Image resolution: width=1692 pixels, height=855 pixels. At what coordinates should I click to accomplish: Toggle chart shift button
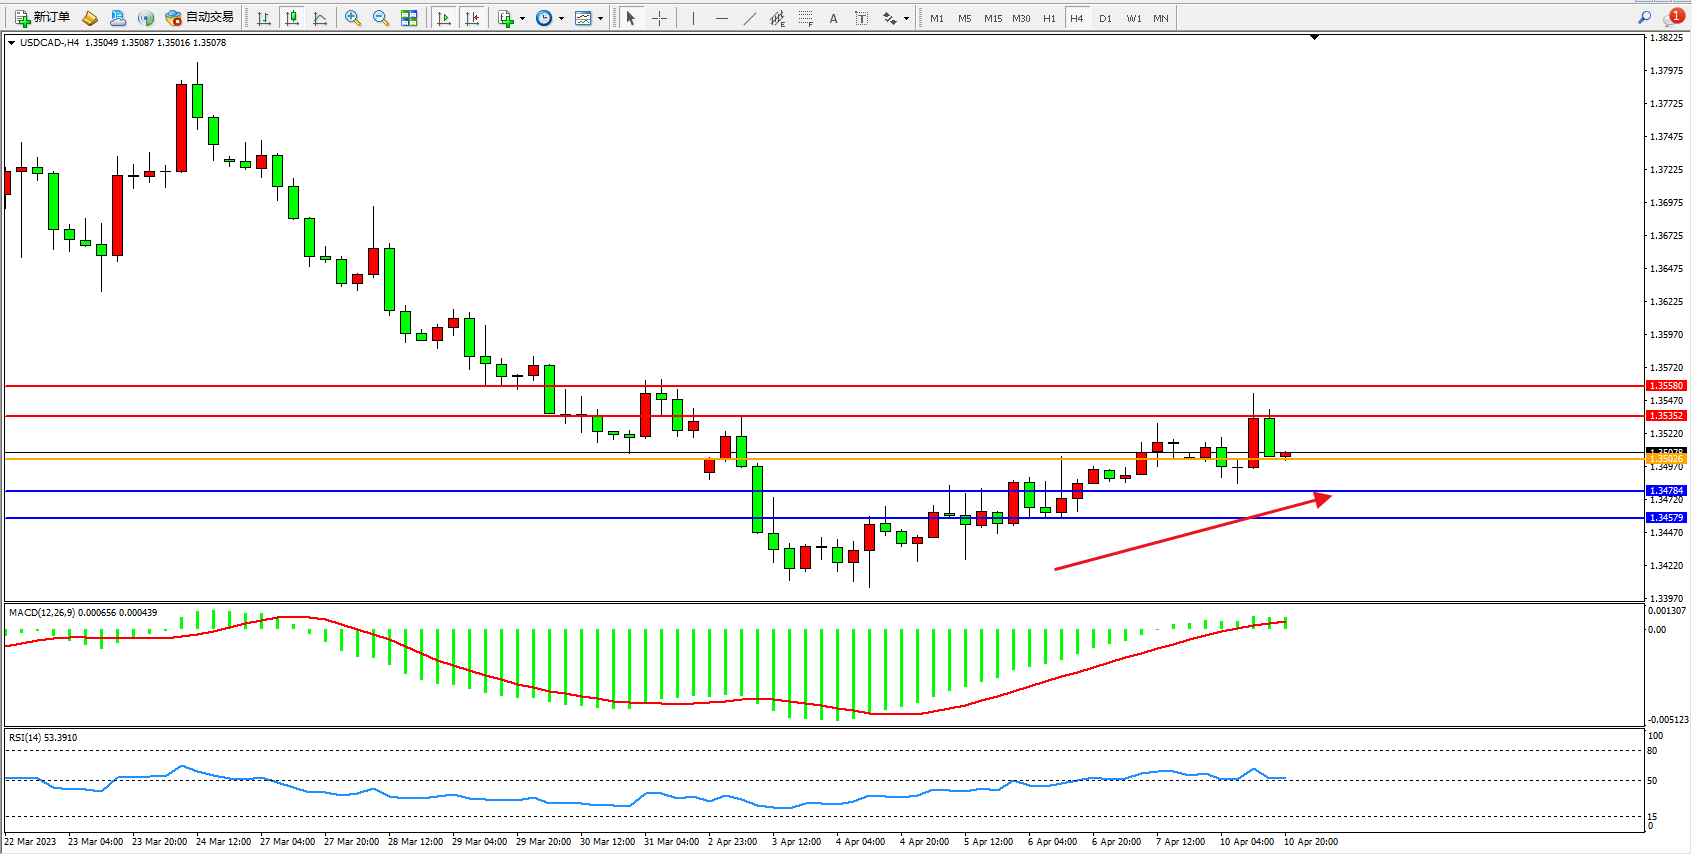click(x=472, y=18)
